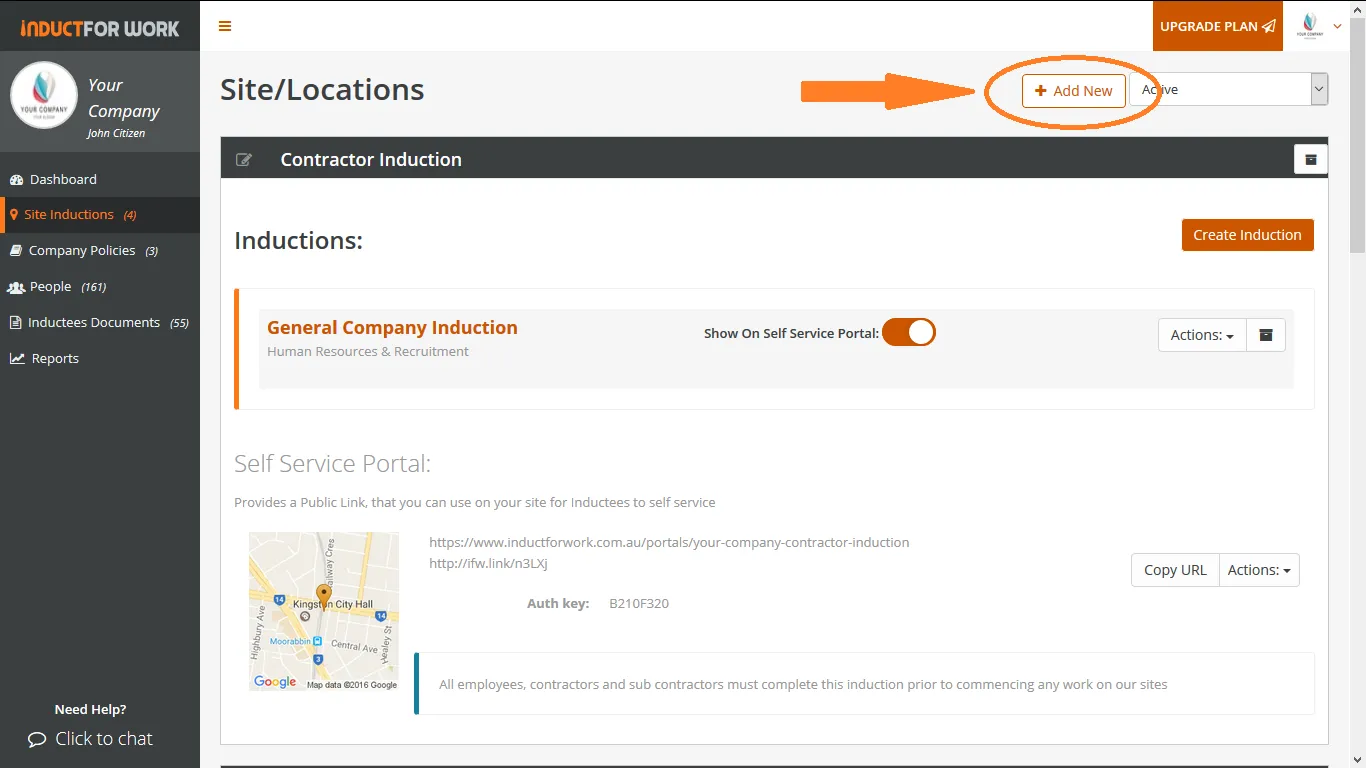Click the Copy URL button

coord(1175,570)
